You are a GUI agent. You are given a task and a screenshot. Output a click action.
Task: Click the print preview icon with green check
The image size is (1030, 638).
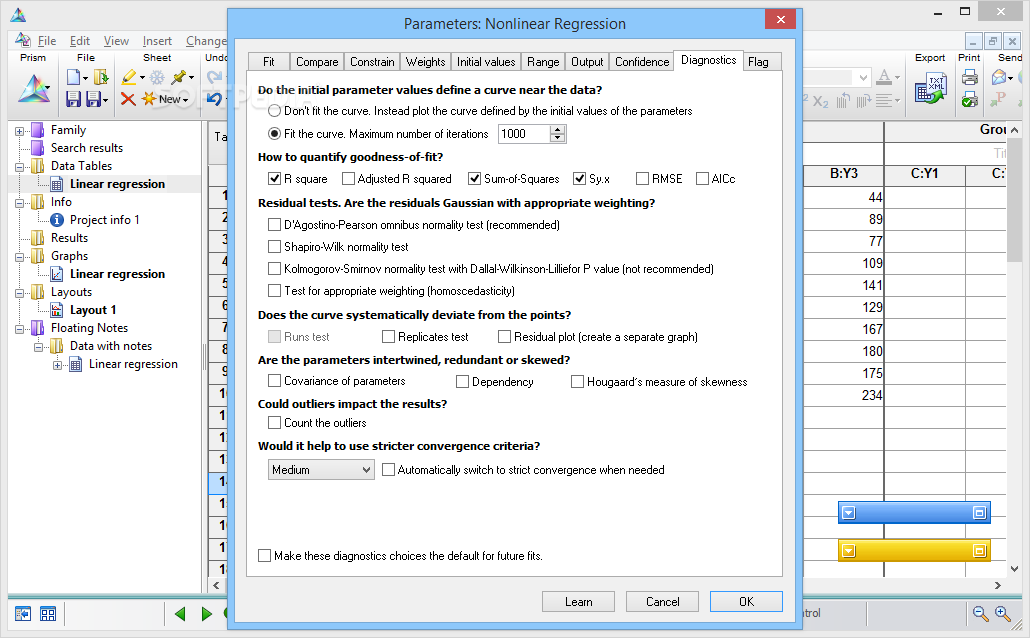tap(970, 100)
